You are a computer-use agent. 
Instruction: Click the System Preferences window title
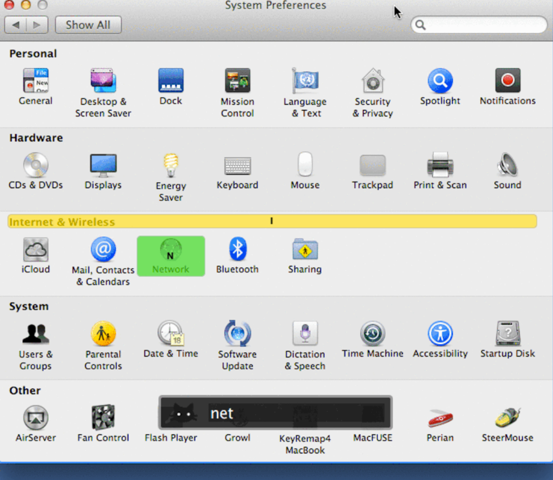tap(276, 5)
